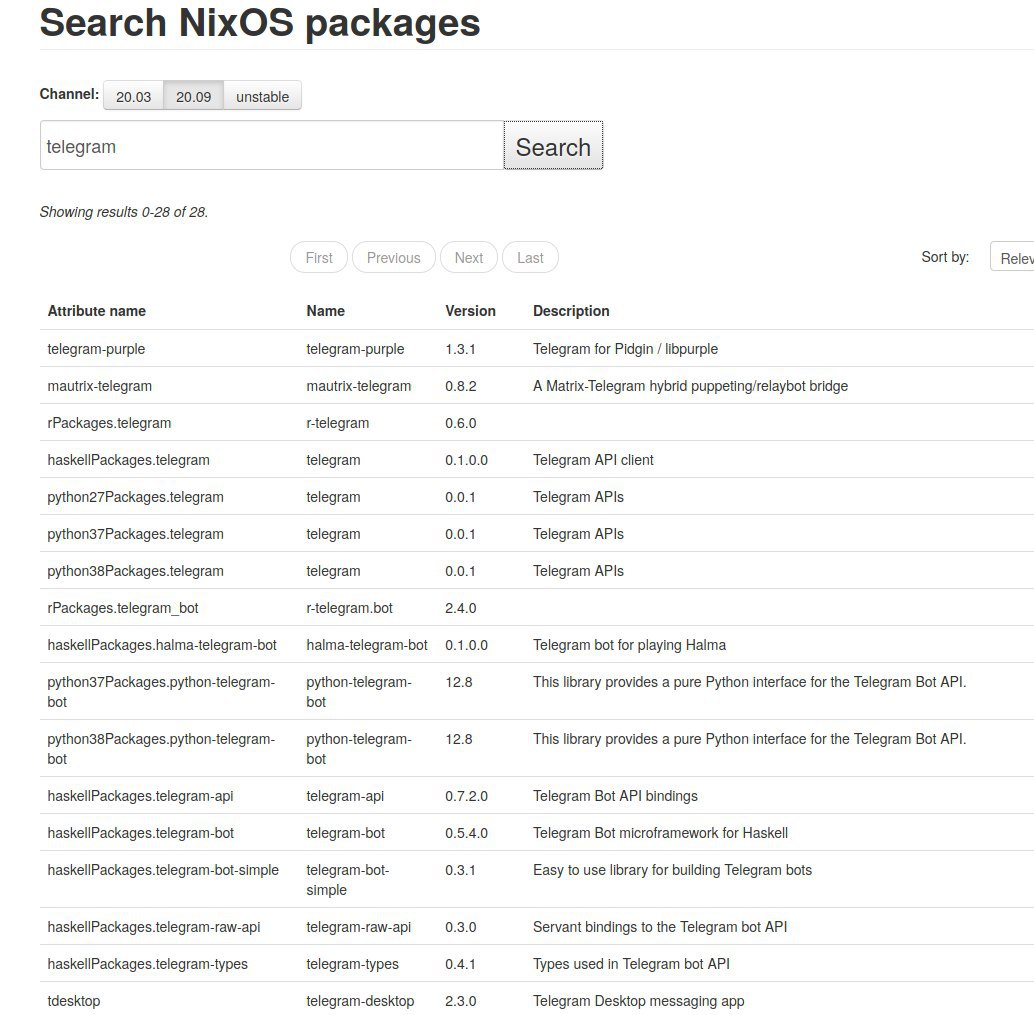The height and width of the screenshot is (1015, 1034).
Task: Click version 2.3.0 of telegram-desktop
Action: click(461, 1001)
